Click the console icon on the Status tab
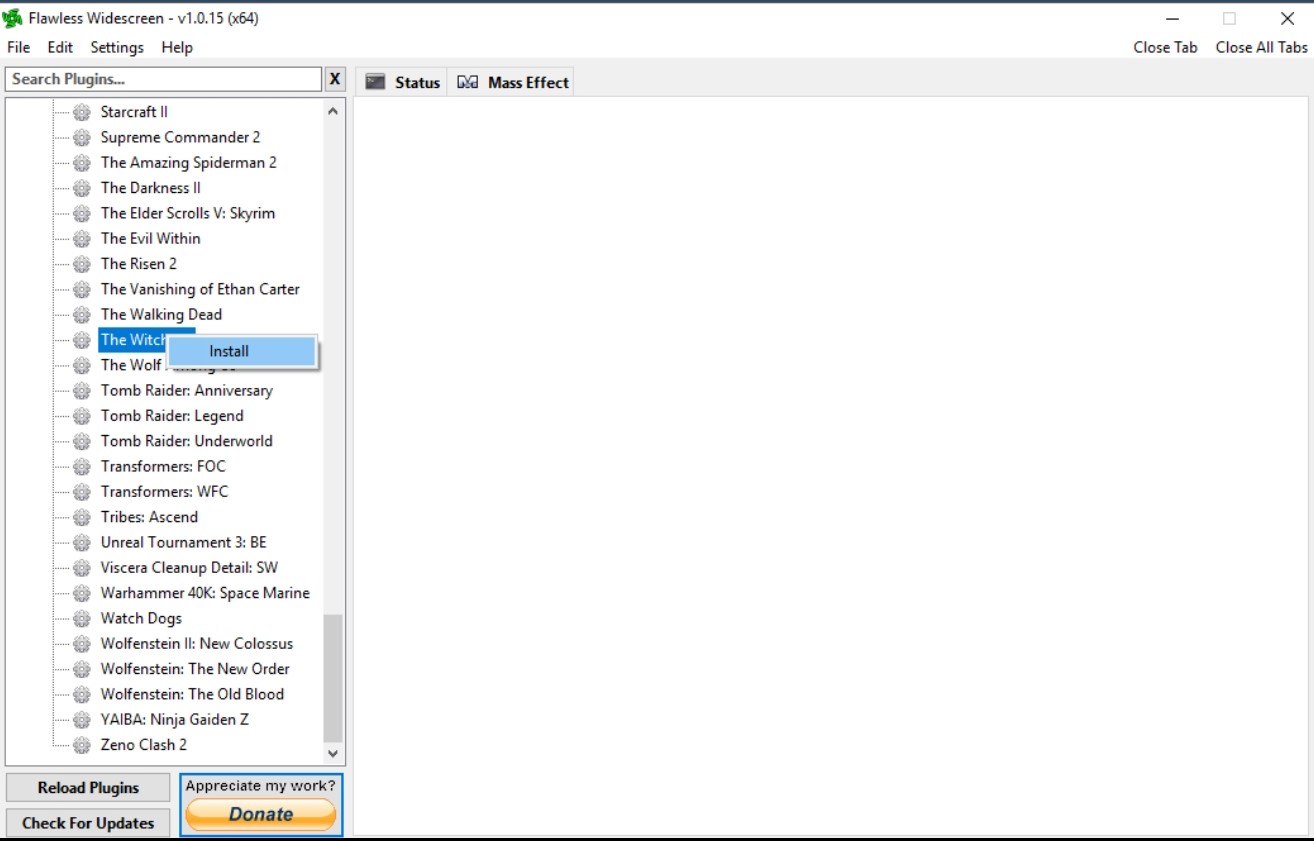 [375, 82]
